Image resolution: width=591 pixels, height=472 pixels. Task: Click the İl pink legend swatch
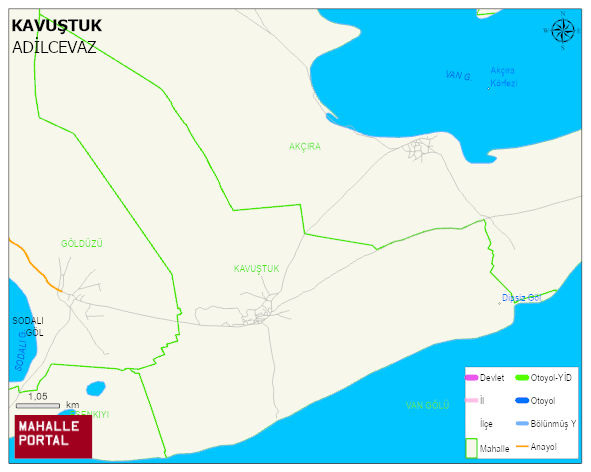(x=472, y=400)
